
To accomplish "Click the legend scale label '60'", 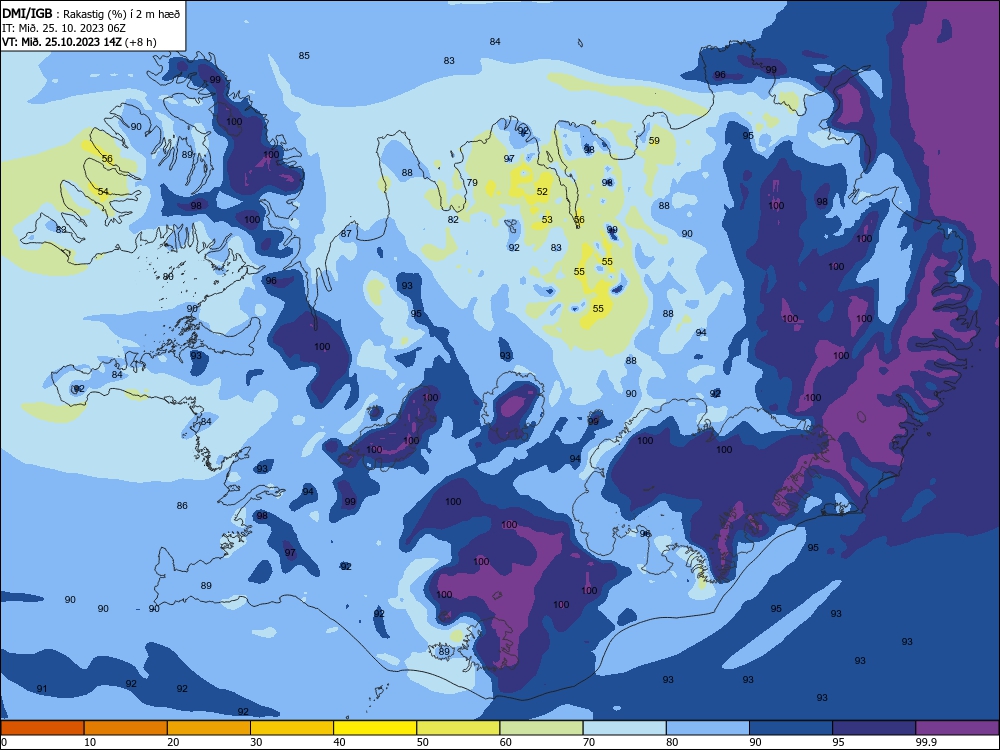I will pyautogui.click(x=506, y=742).
